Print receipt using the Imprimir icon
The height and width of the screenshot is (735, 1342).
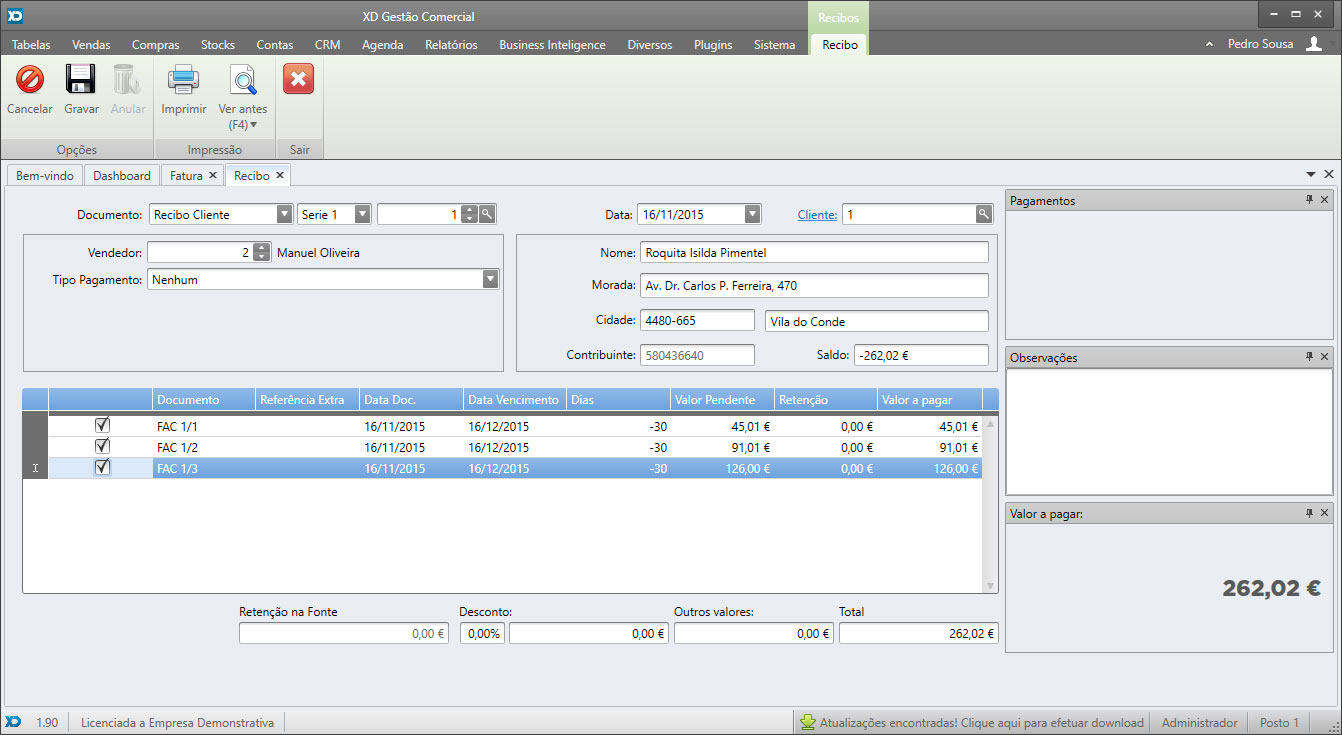(x=184, y=80)
